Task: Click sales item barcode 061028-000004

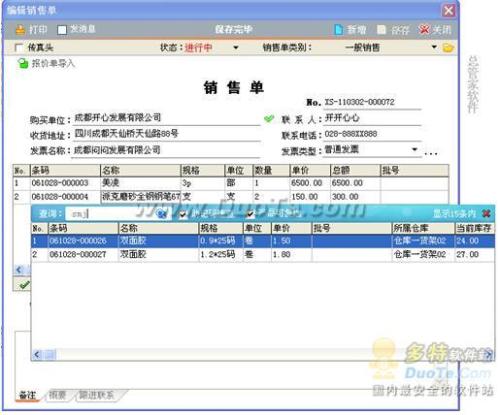Action: pyautogui.click(x=60, y=197)
